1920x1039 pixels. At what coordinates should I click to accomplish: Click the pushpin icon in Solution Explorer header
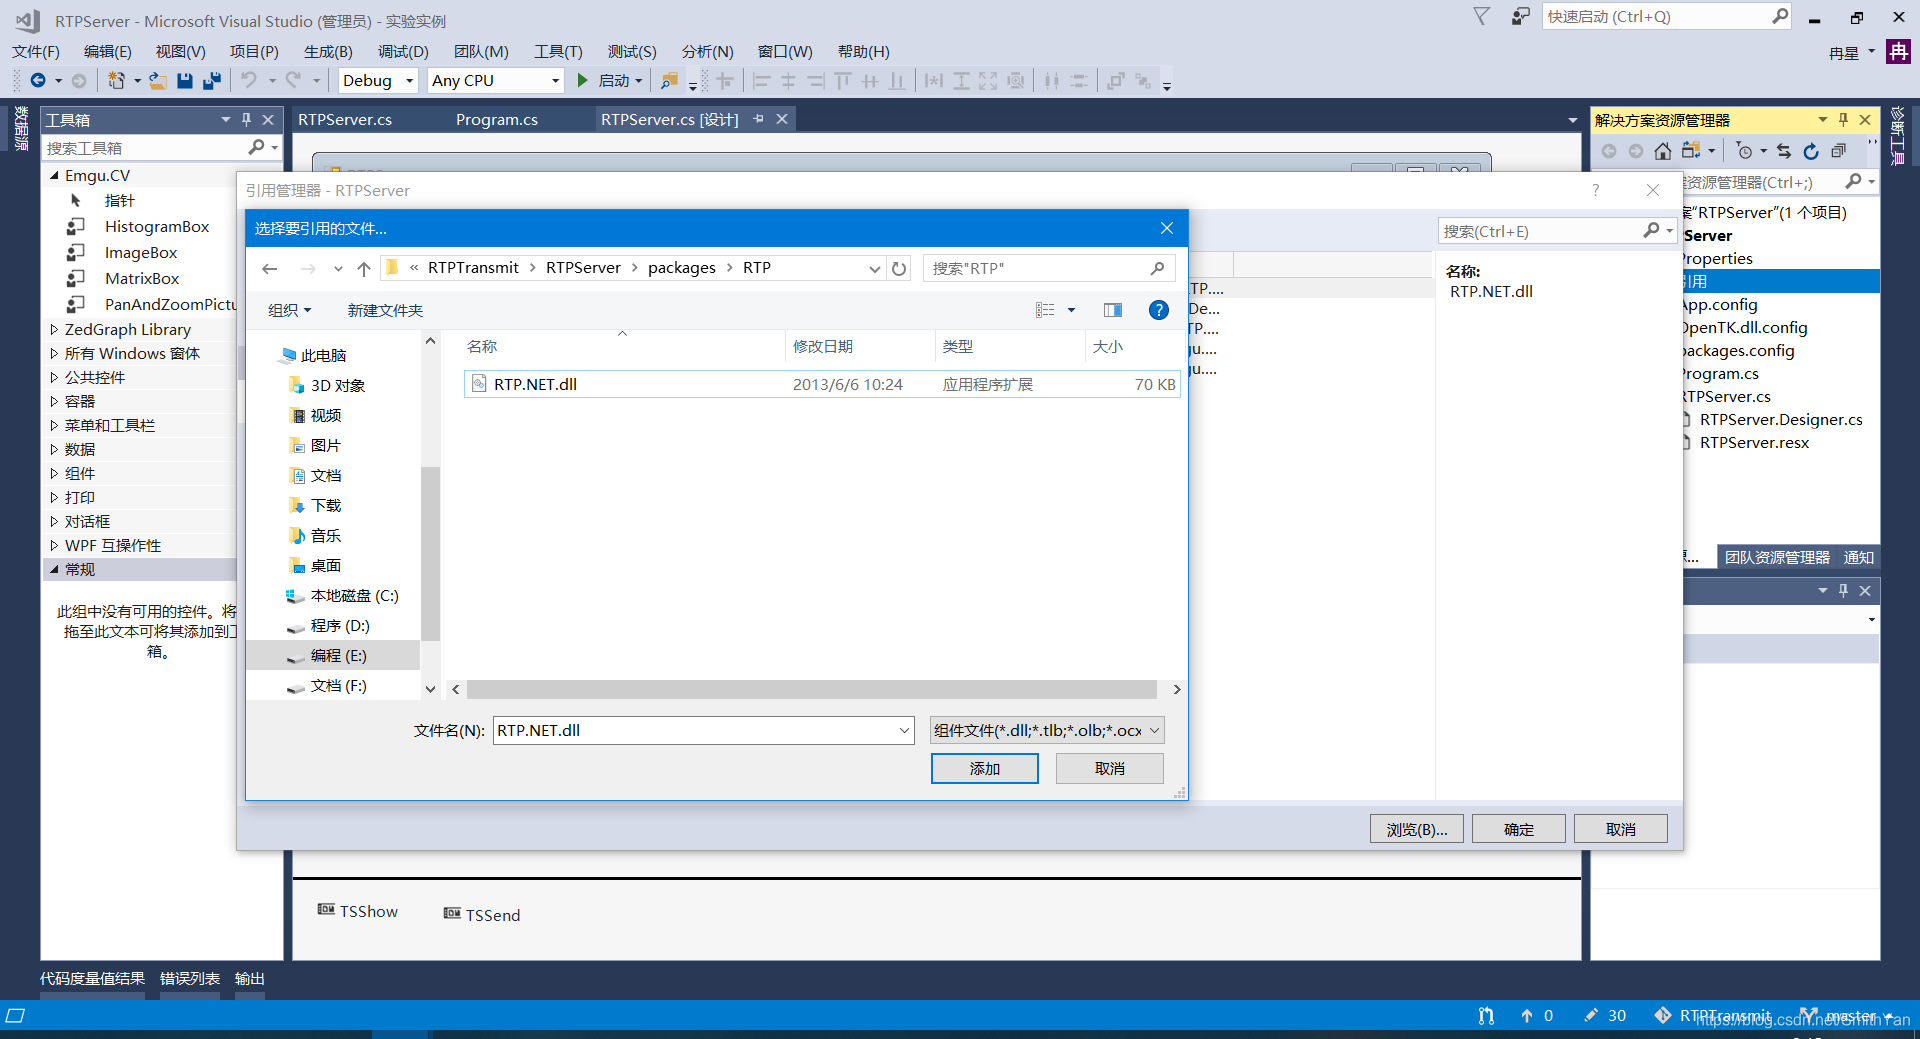pos(1843,120)
